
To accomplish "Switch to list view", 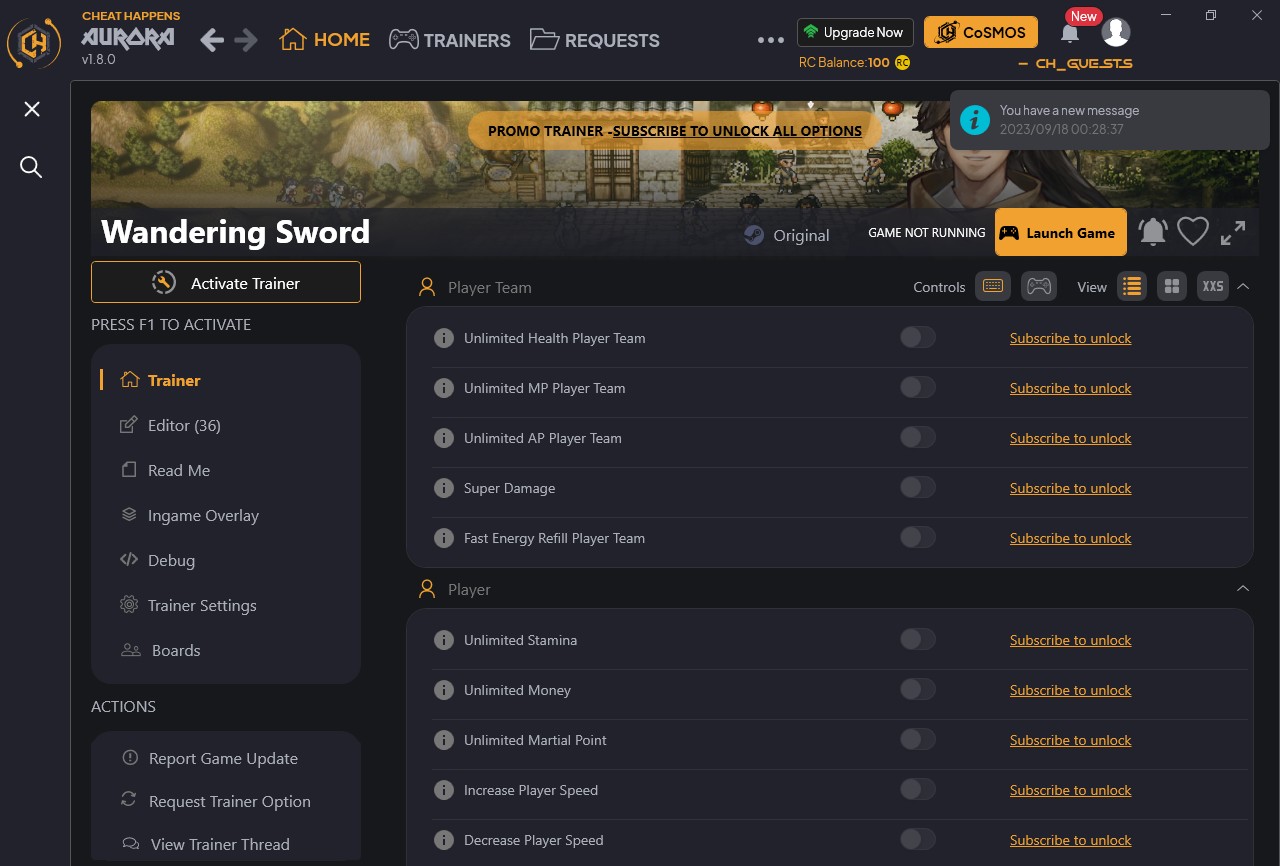I will pos(1132,287).
